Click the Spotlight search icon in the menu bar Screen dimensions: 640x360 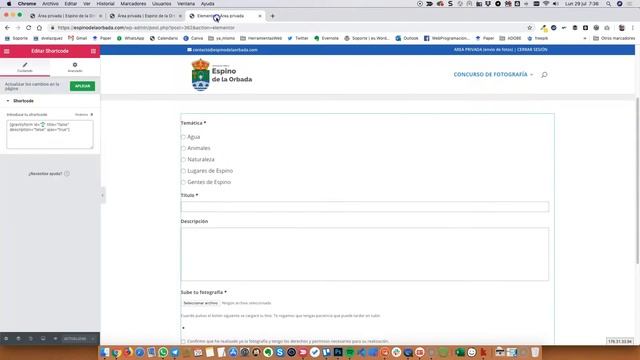pos(608,4)
